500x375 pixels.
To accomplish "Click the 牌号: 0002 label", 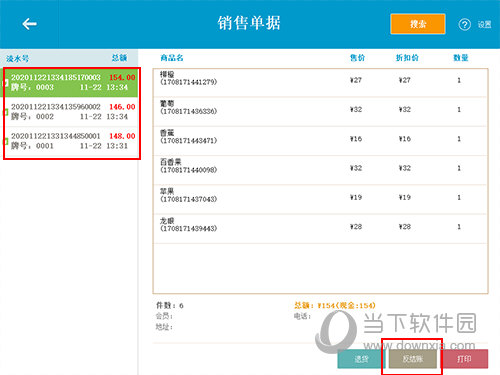I will tap(32, 117).
